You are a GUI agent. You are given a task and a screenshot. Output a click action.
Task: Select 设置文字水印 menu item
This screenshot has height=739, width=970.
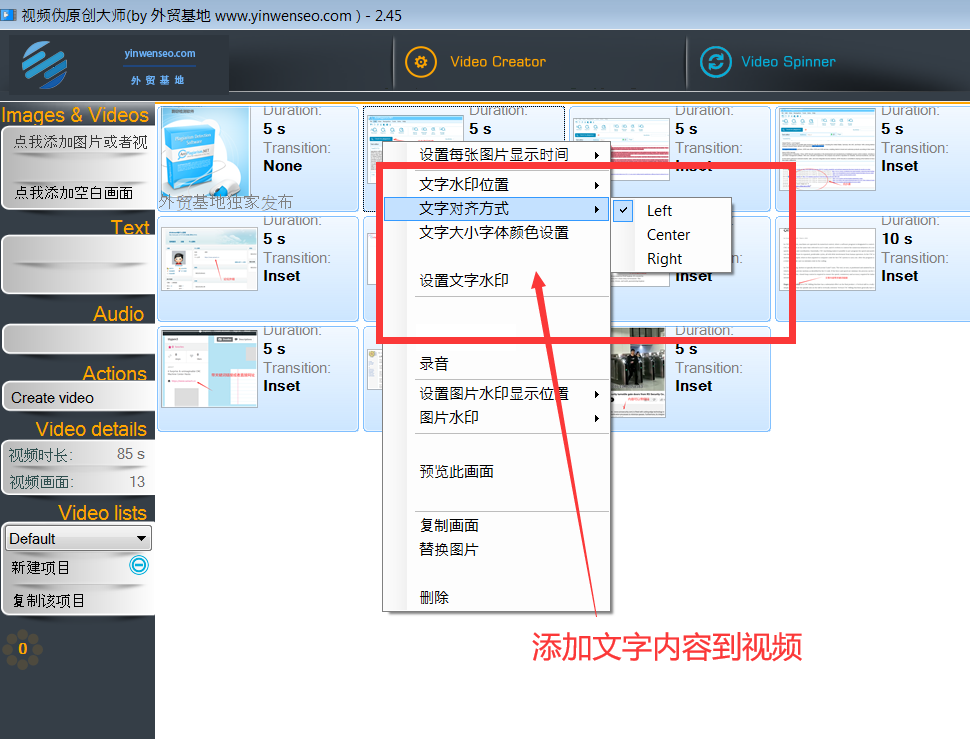[x=464, y=281]
